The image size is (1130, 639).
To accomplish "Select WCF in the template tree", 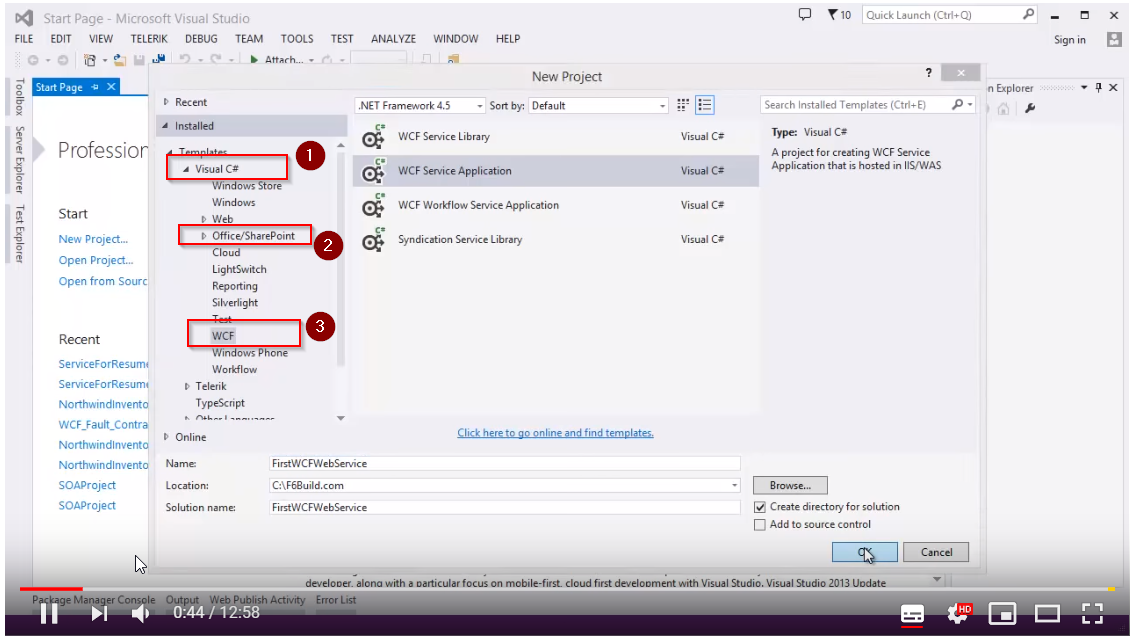I will (x=223, y=336).
